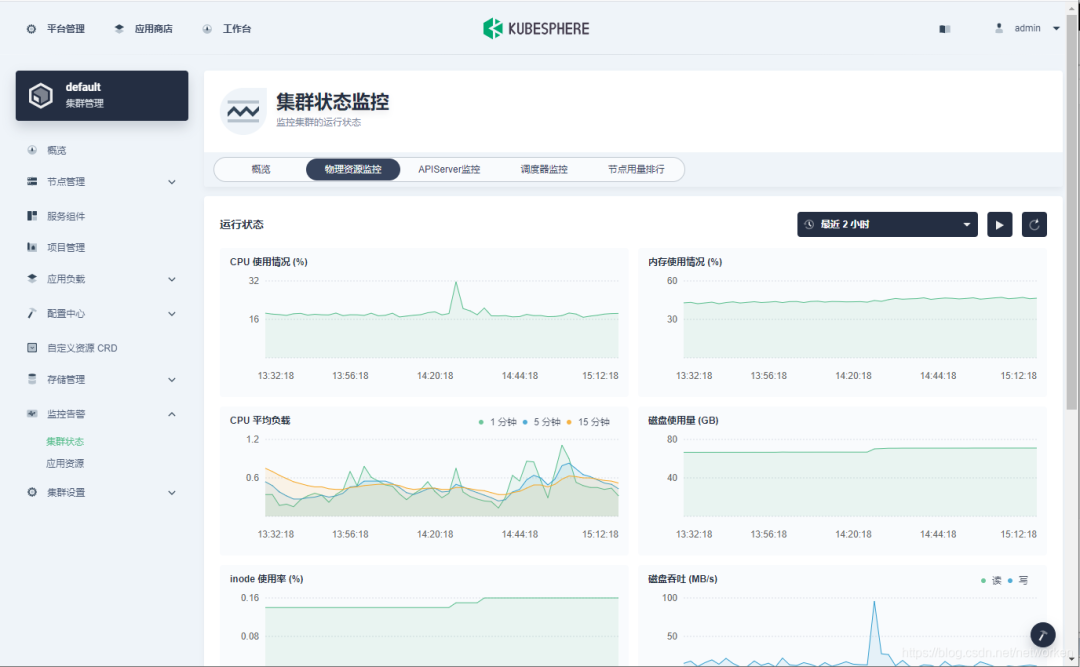Open 应用资源 in the sidebar
This screenshot has width=1080, height=667.
point(65,464)
